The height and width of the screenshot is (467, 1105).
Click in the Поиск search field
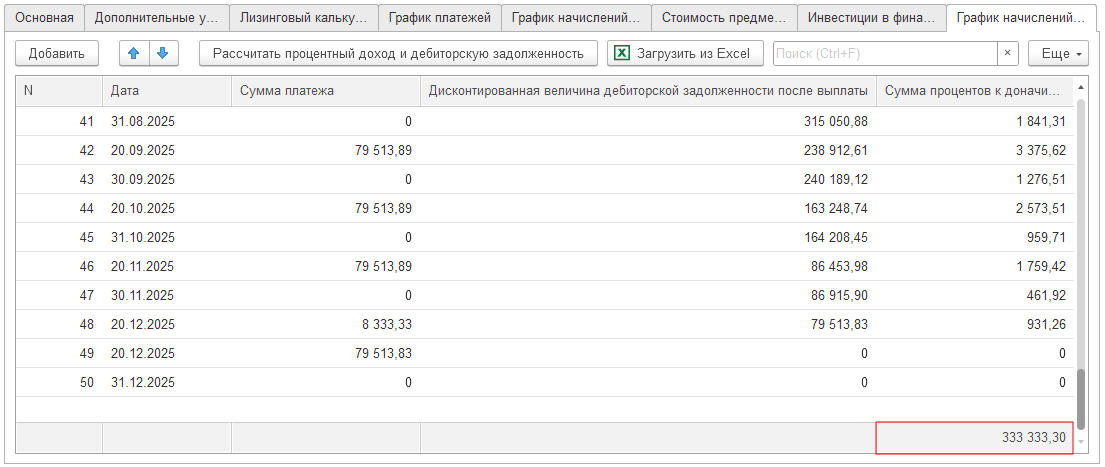click(884, 54)
